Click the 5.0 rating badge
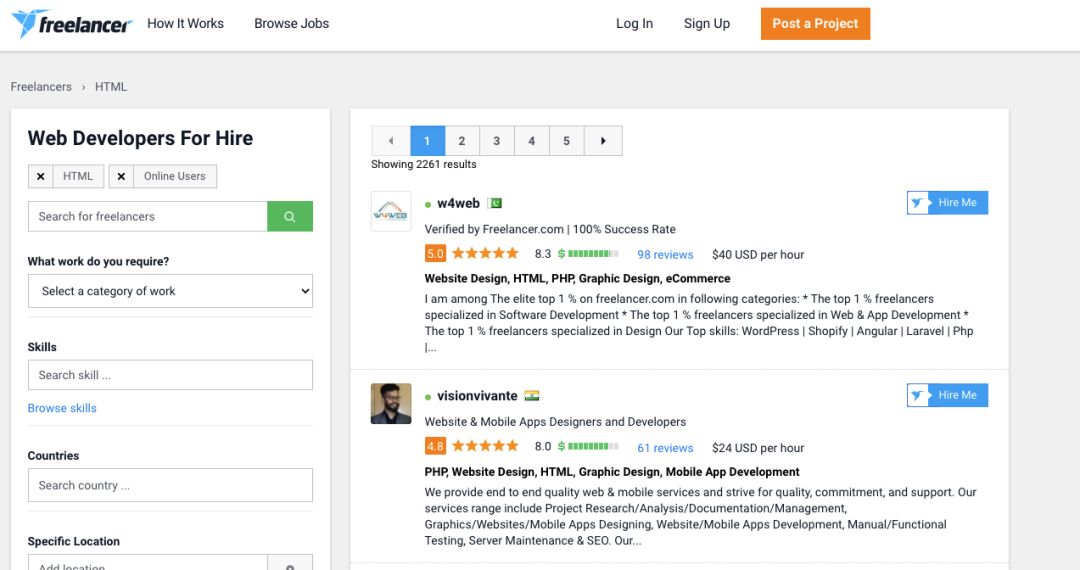The image size is (1080, 570). point(435,253)
